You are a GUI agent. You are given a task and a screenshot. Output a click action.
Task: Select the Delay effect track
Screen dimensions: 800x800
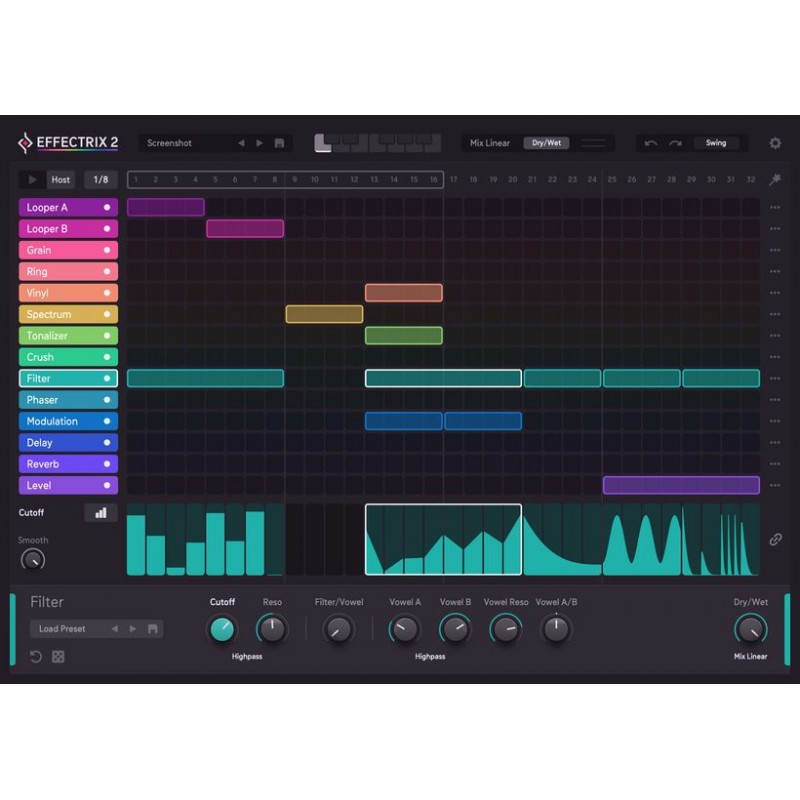click(x=60, y=443)
